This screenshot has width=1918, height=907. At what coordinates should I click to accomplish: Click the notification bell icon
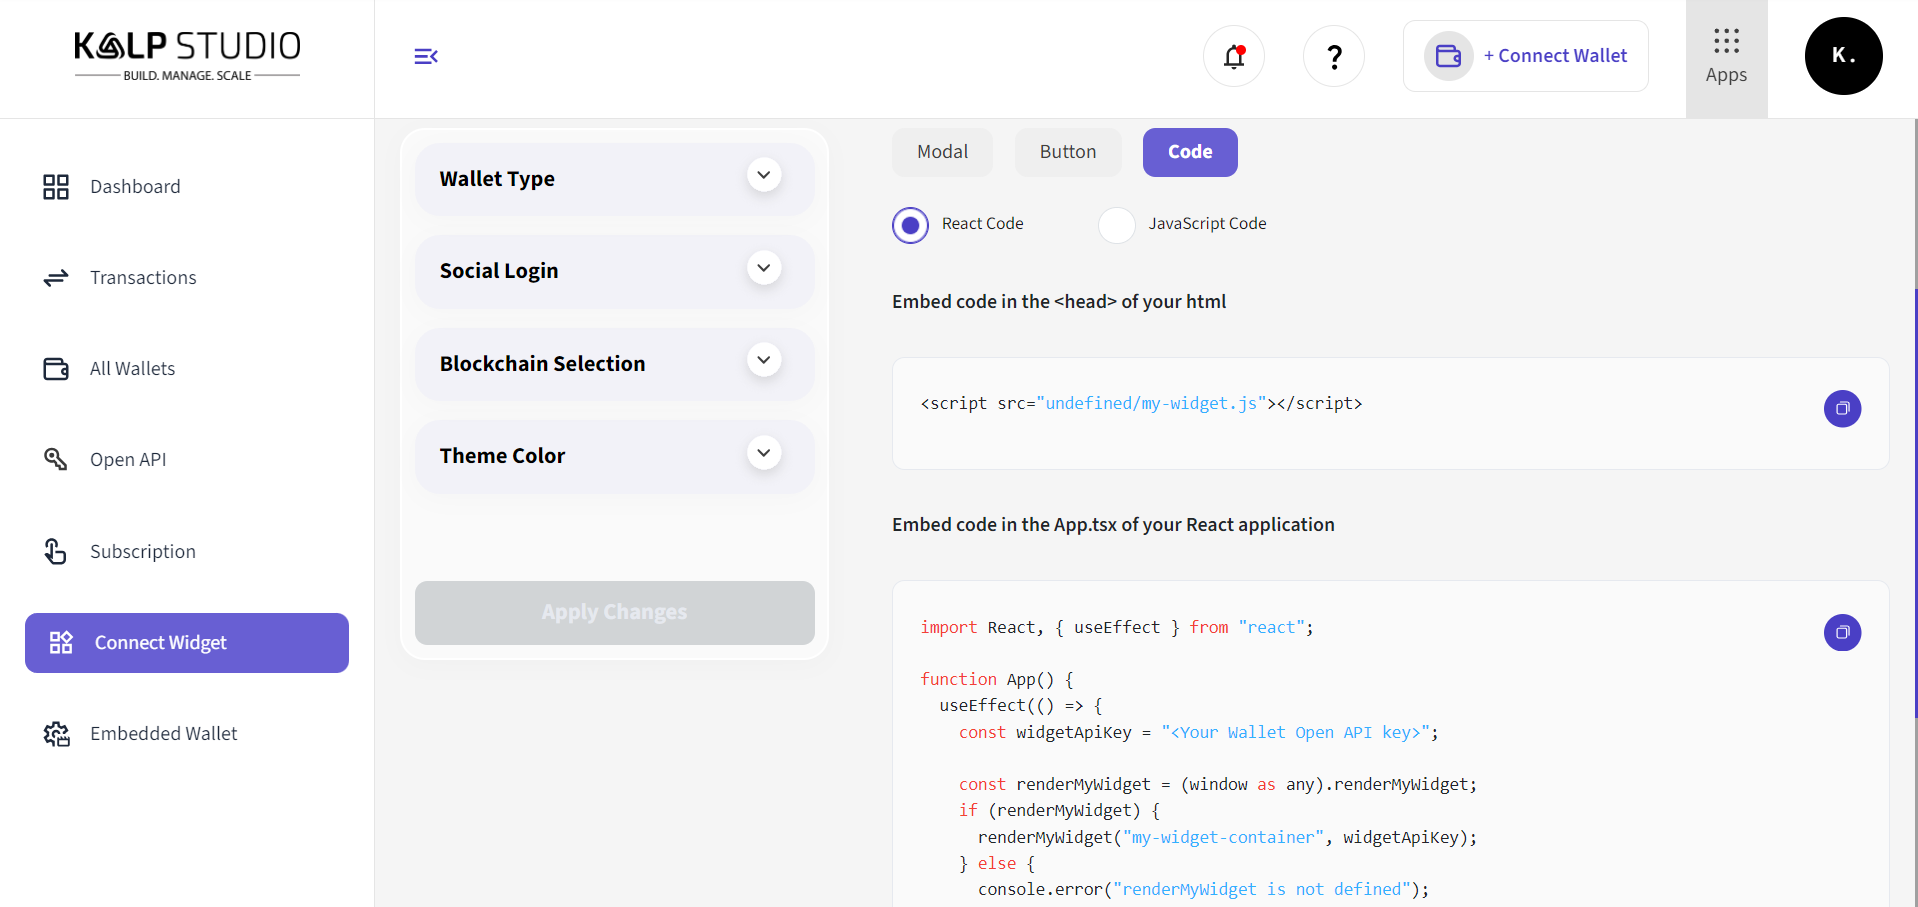coord(1234,57)
